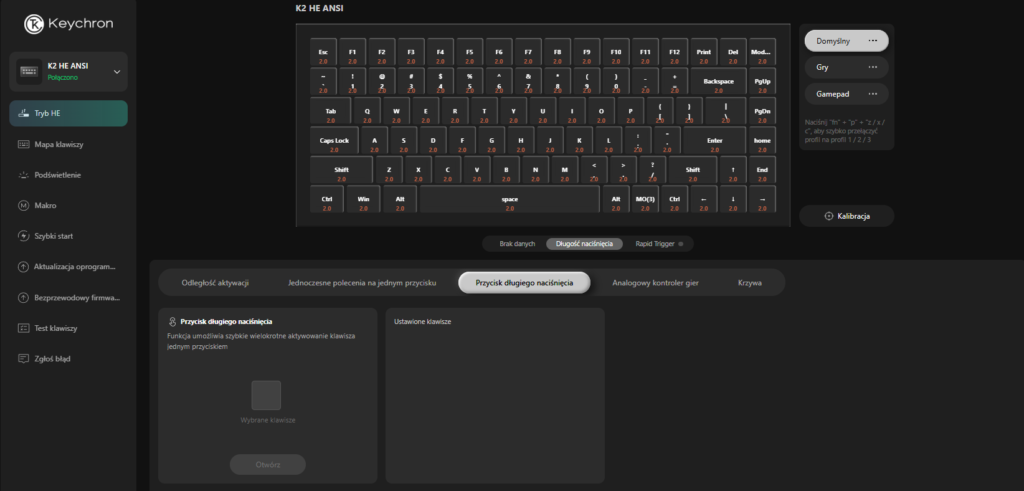This screenshot has height=491, width=1024.
Task: Click the Ustawione klawisze label
Action: coord(423,322)
